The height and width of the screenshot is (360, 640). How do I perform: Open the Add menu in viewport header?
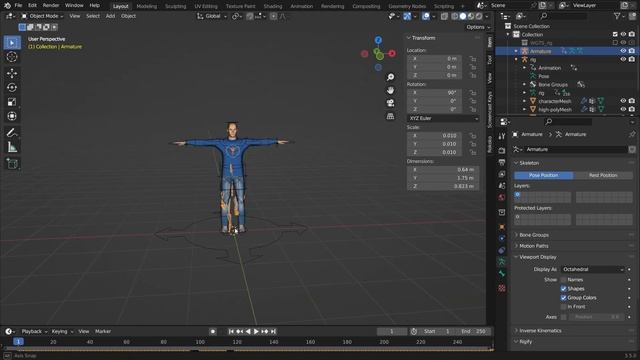click(x=110, y=16)
